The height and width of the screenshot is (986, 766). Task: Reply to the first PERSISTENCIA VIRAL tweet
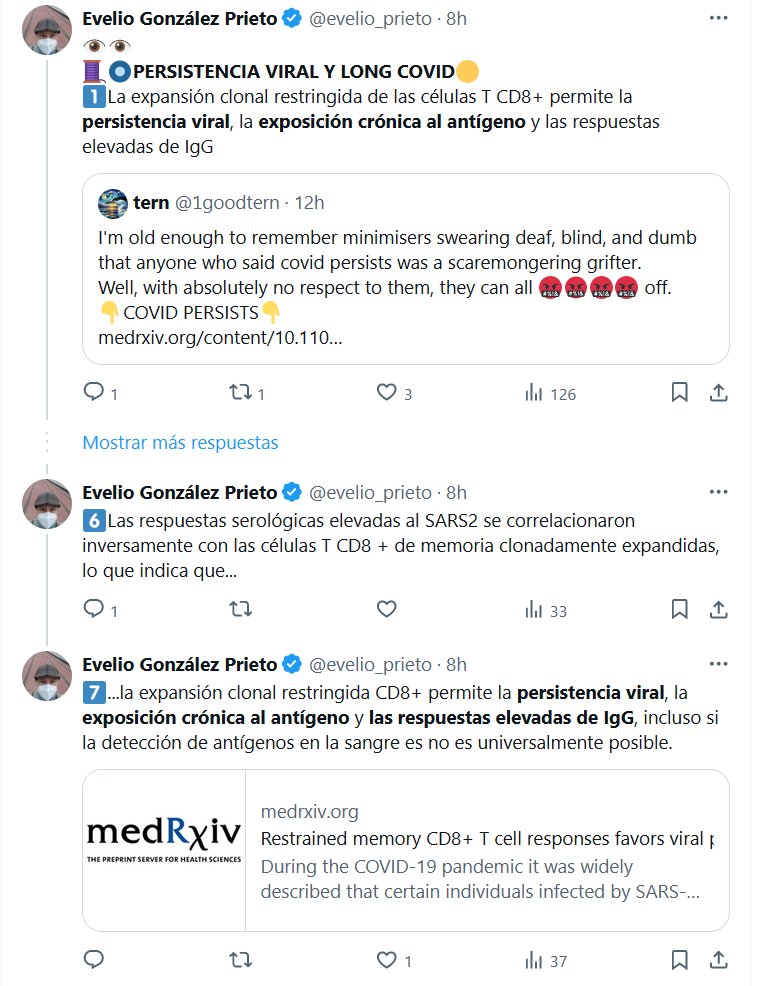click(94, 393)
